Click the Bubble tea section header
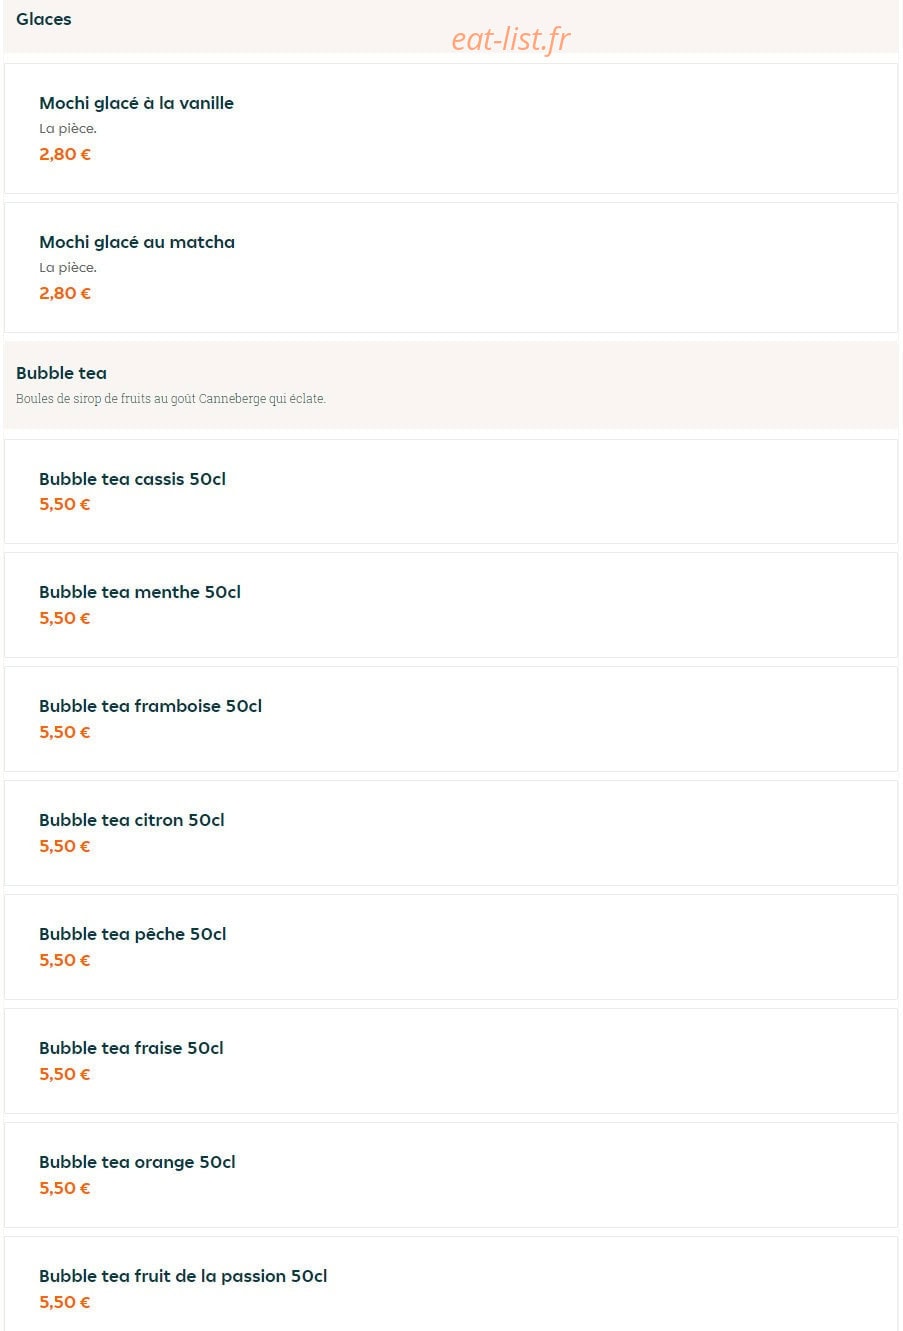903x1331 pixels. tap(61, 373)
